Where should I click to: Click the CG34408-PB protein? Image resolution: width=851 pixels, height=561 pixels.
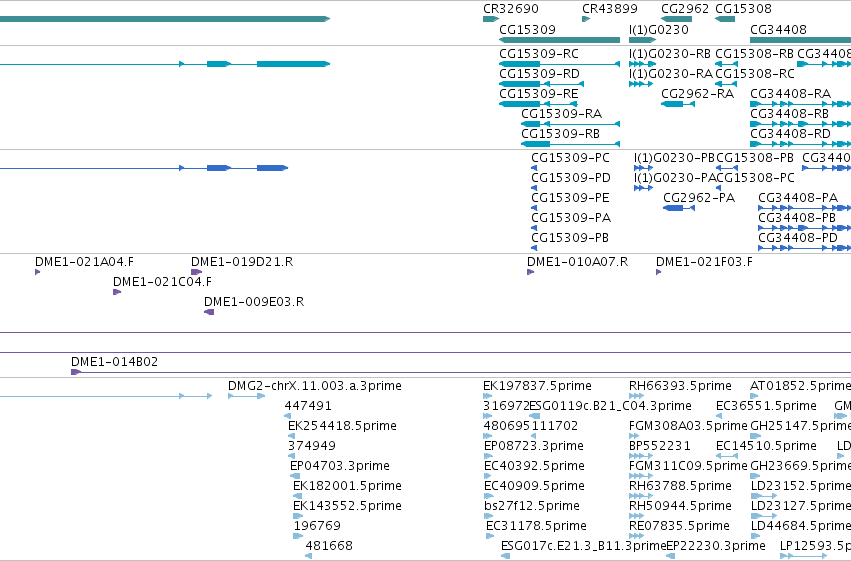804,228
